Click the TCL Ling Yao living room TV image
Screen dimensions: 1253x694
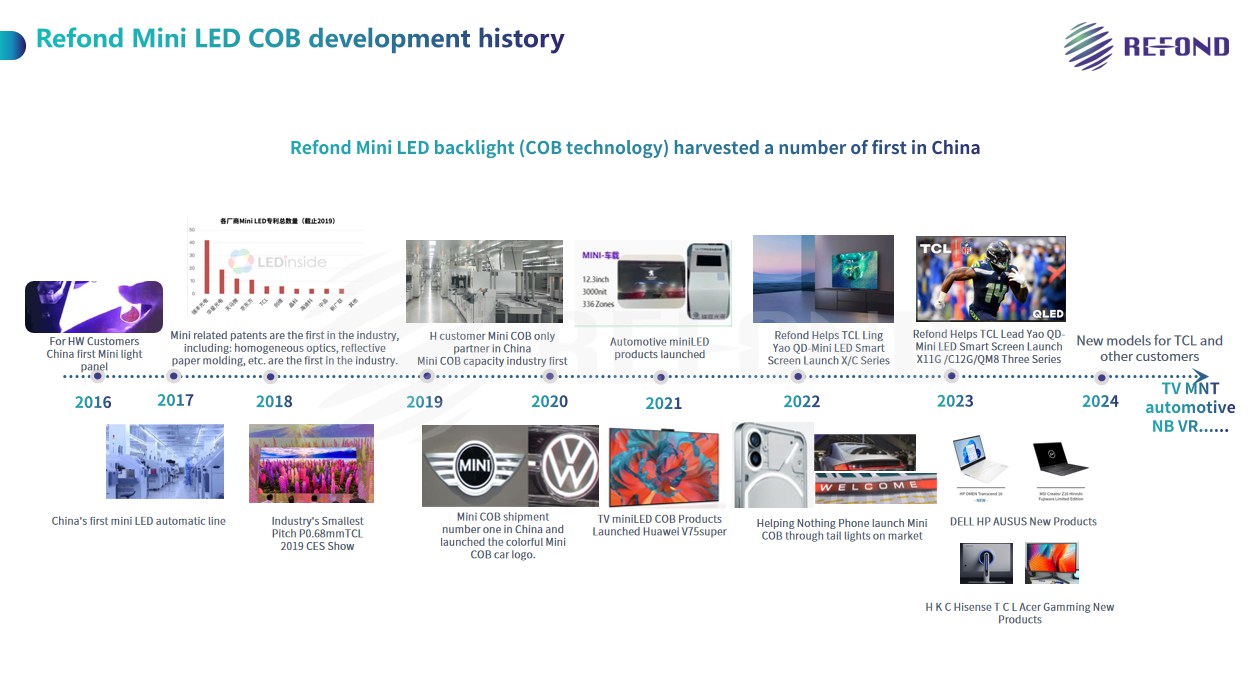pos(823,279)
